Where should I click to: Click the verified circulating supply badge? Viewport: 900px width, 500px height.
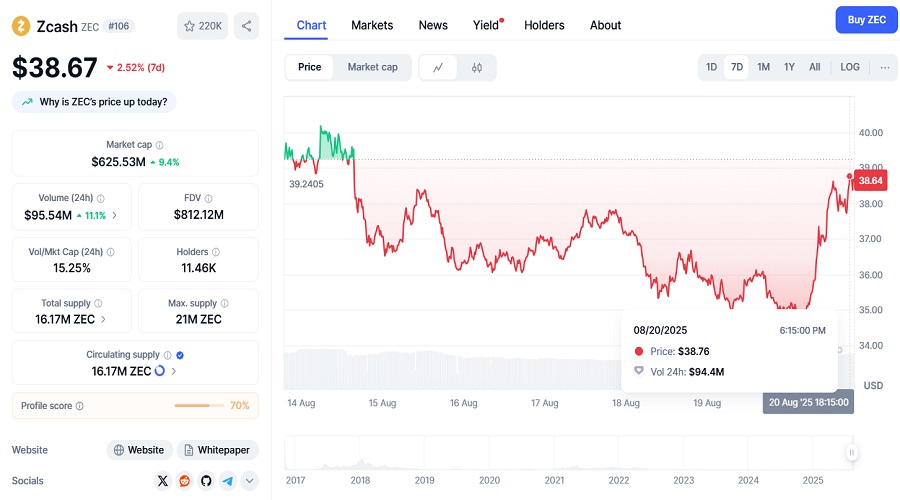click(180, 355)
